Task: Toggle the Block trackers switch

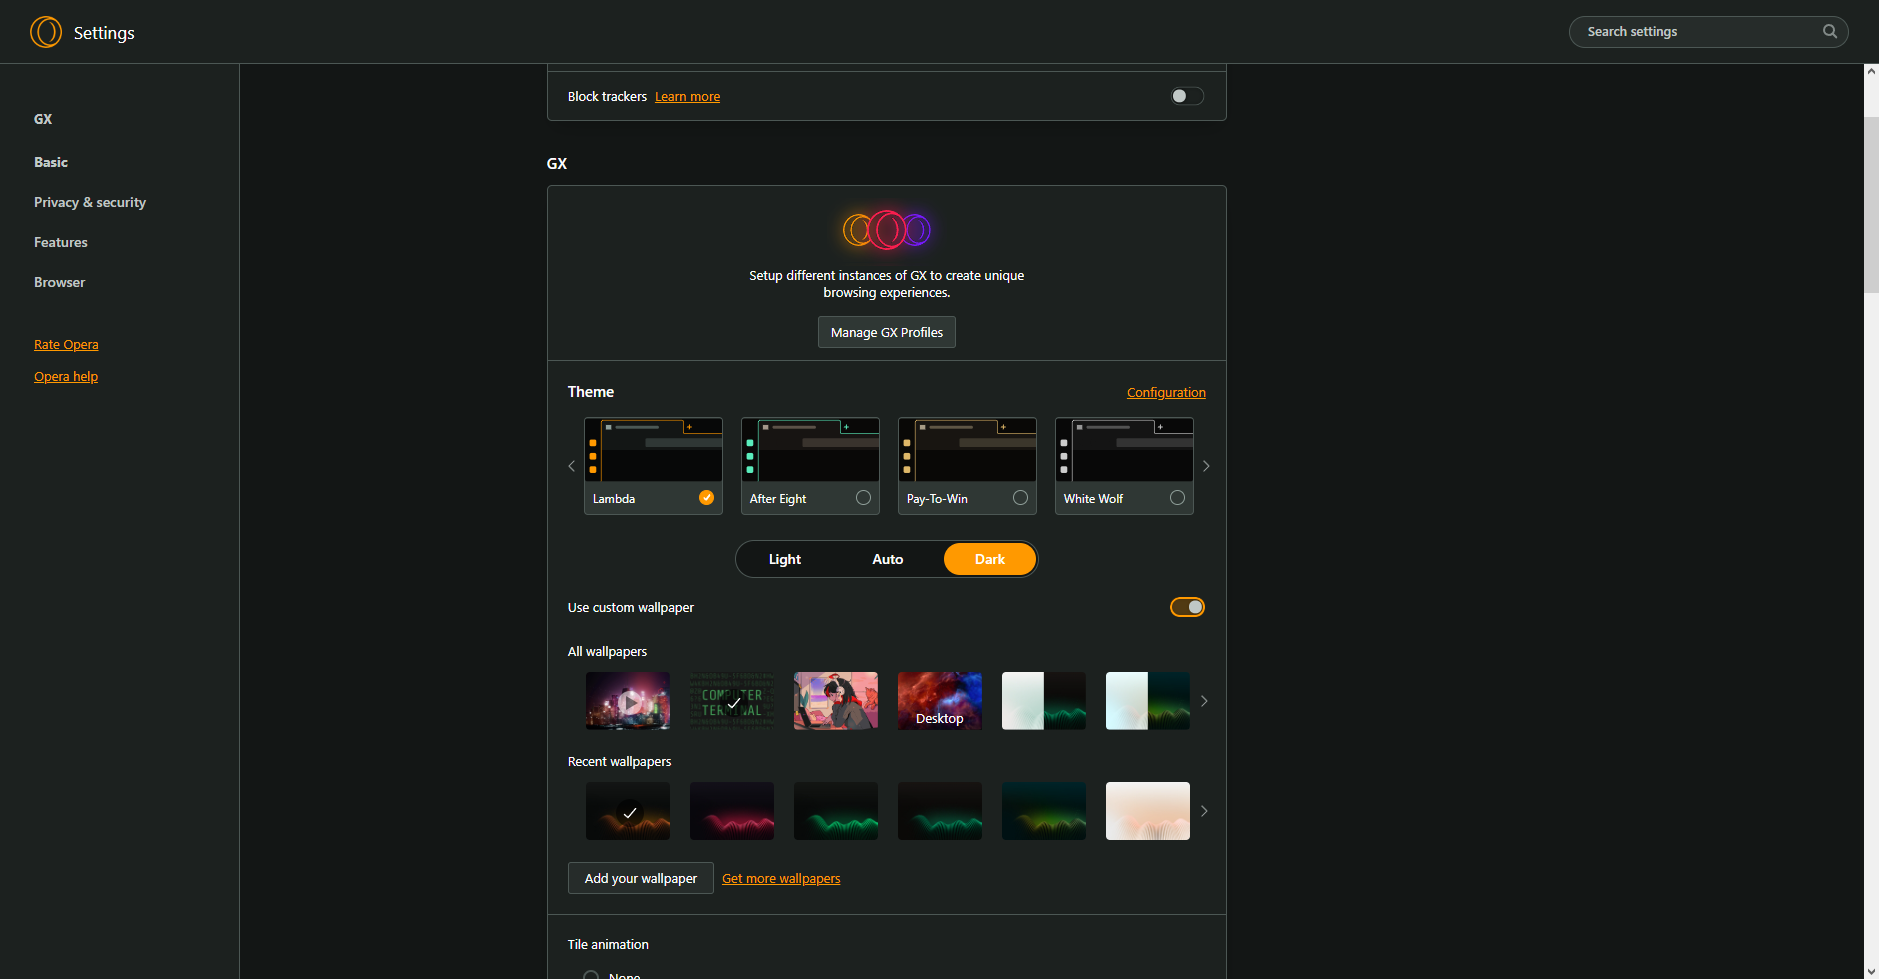Action: tap(1187, 96)
